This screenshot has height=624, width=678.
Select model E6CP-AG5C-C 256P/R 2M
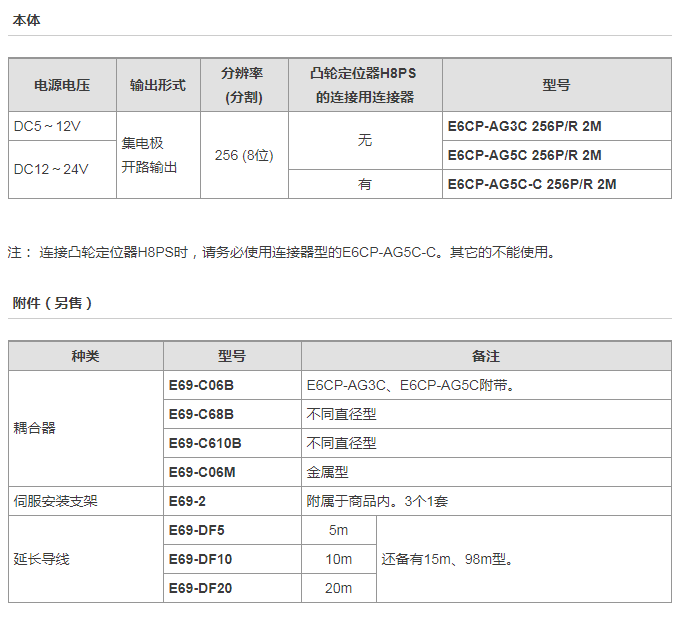532,184
